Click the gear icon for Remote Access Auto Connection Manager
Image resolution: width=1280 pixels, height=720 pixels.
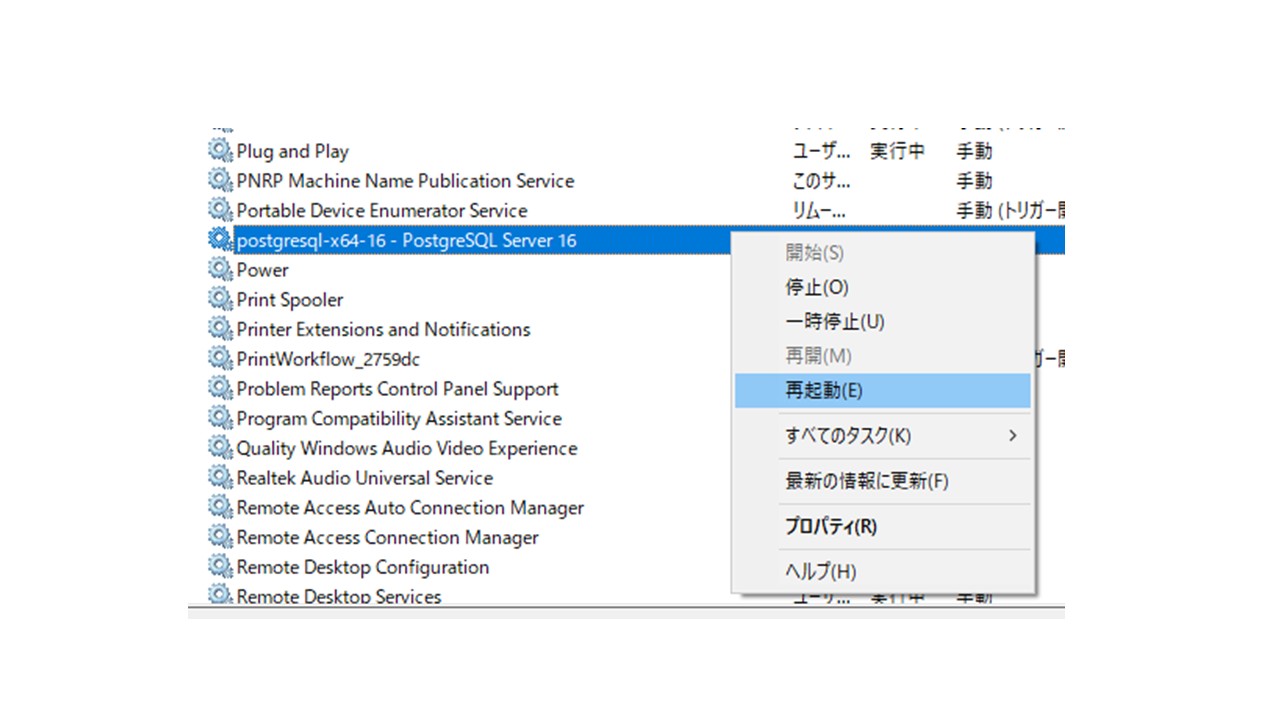point(220,507)
